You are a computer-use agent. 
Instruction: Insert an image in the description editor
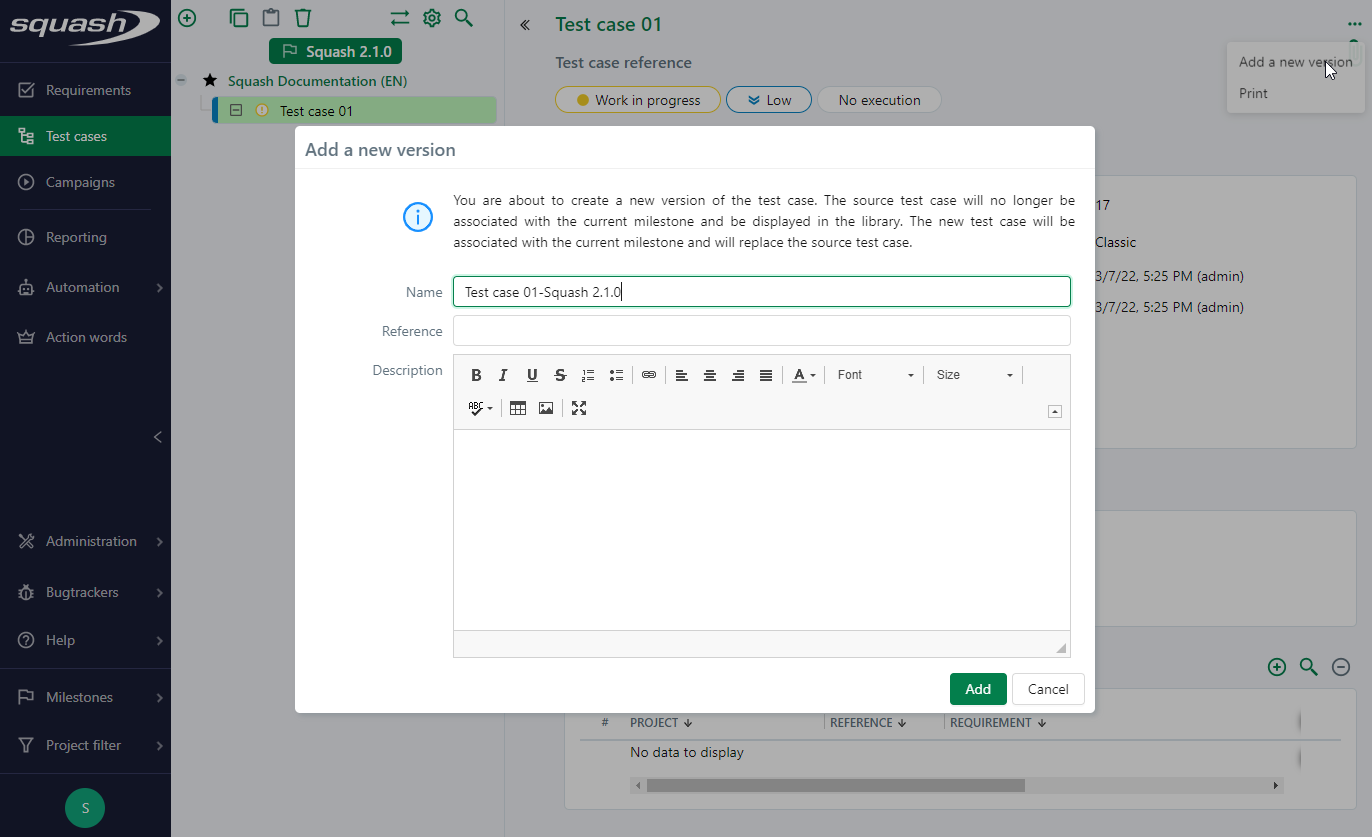(545, 408)
